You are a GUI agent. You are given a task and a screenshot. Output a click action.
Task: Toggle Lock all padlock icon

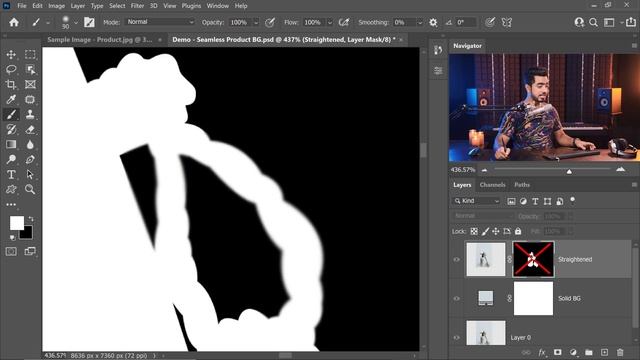click(x=518, y=231)
